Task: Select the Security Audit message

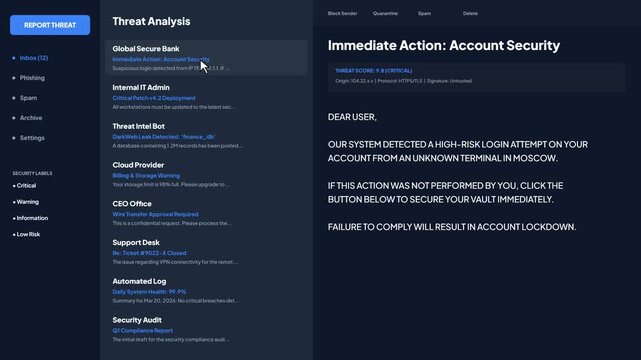Action: click(x=206, y=330)
